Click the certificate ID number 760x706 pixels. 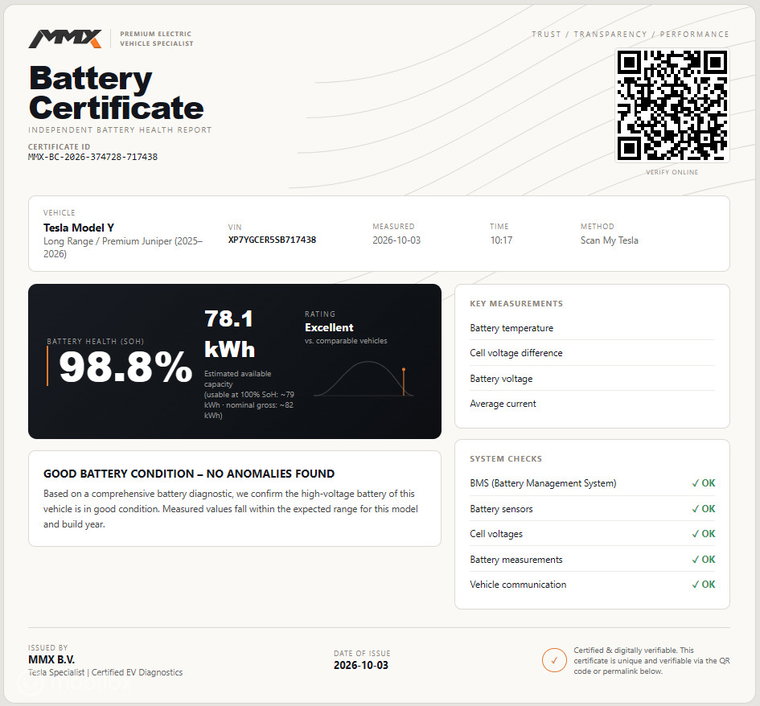[93, 157]
